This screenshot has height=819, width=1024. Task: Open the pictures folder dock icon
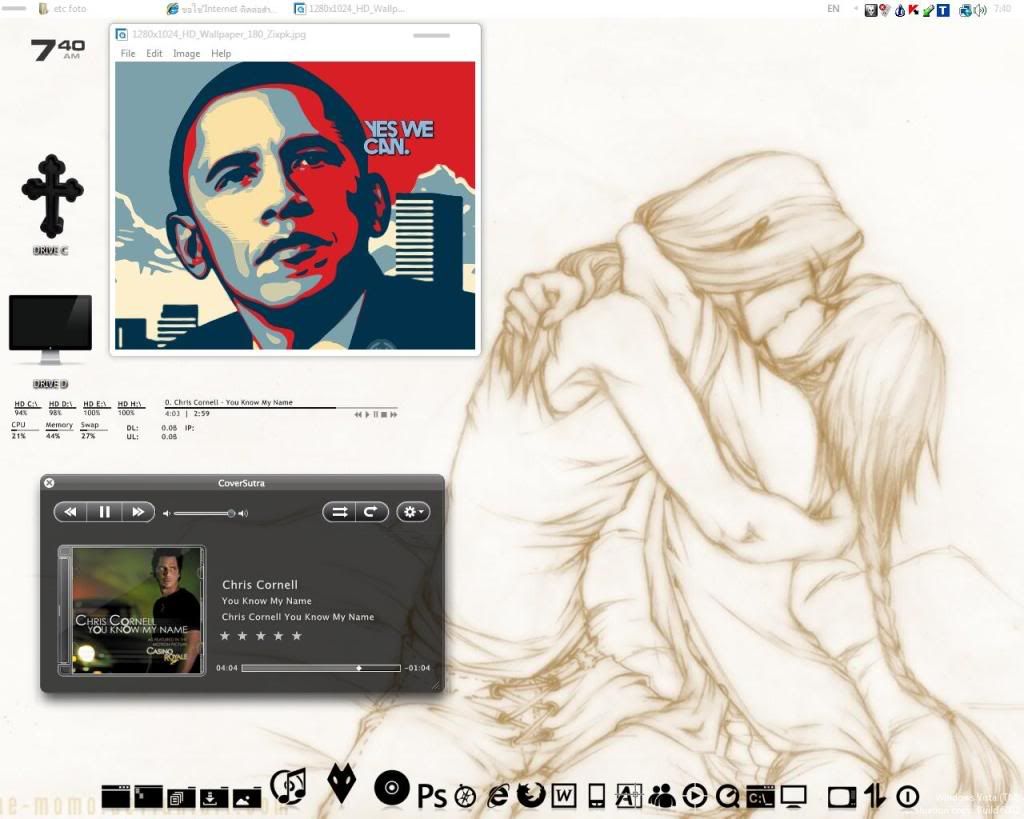click(247, 798)
